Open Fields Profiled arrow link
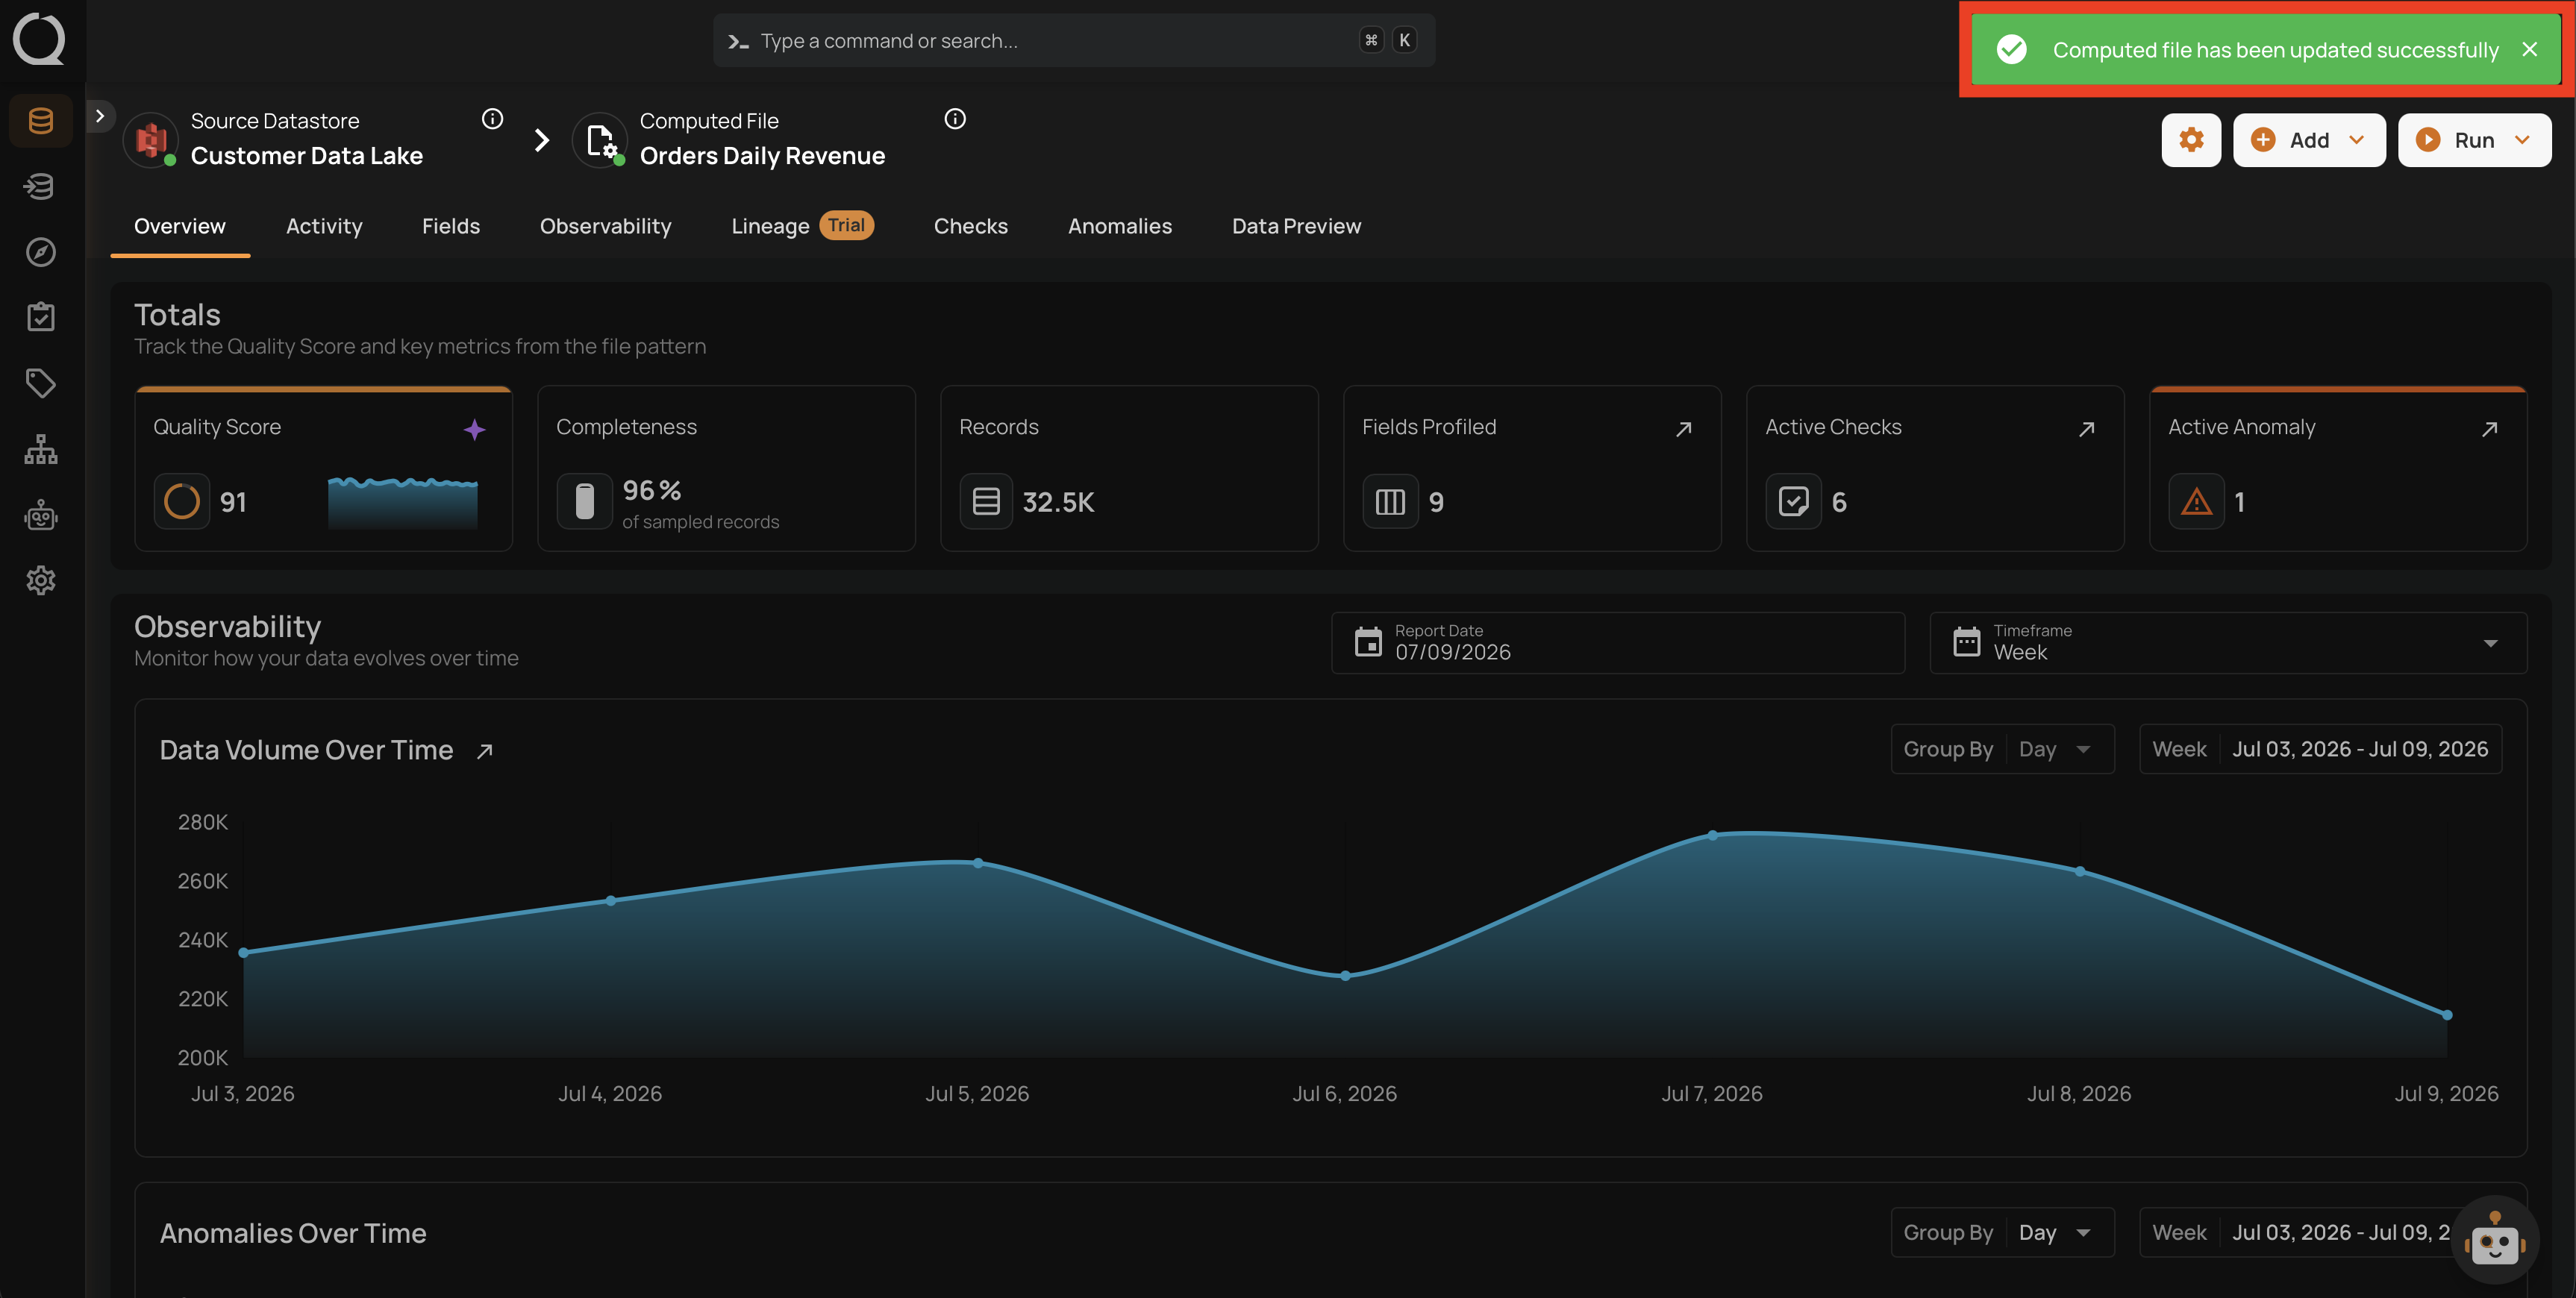 (x=1684, y=429)
